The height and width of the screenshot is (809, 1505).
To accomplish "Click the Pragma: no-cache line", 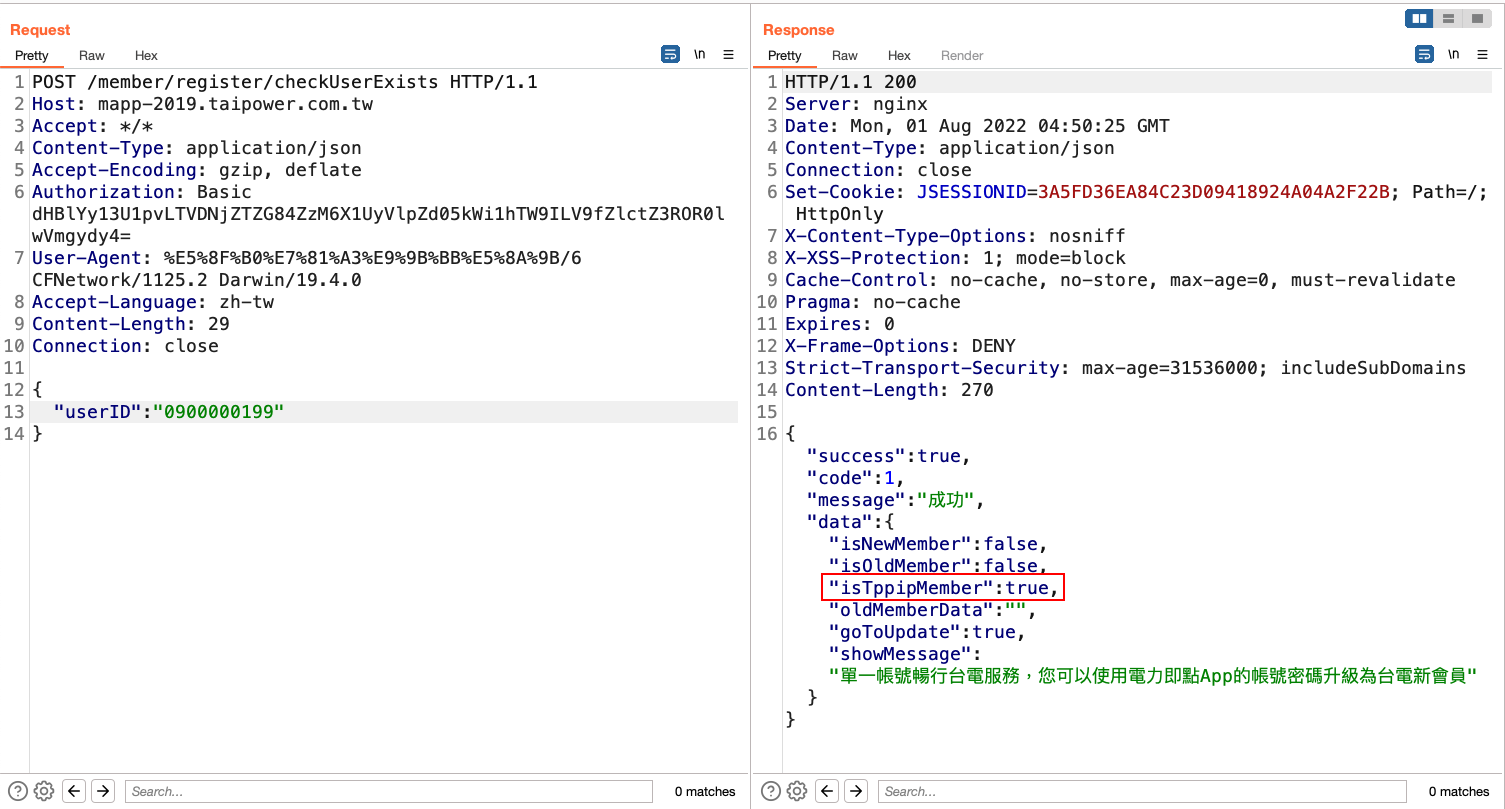I will click(x=873, y=302).
